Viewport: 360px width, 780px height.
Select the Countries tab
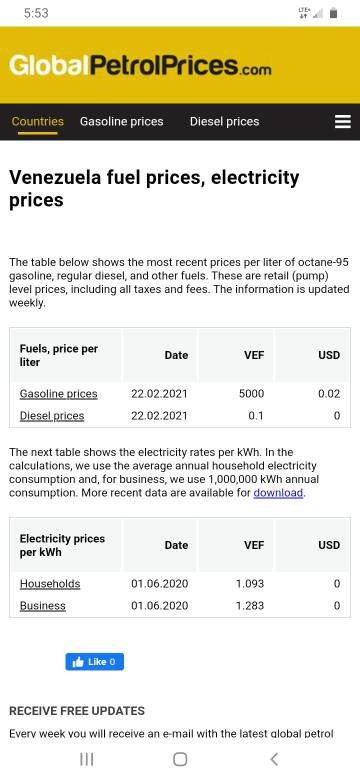click(x=38, y=121)
